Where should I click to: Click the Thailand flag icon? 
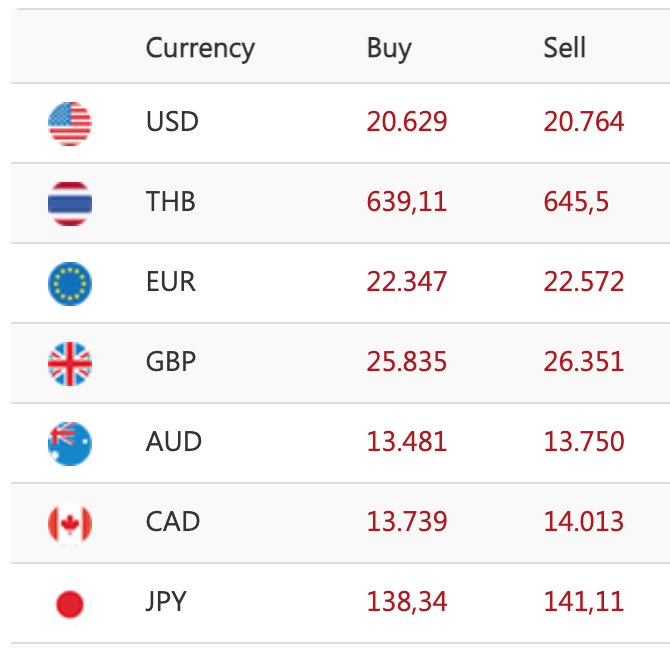70,203
